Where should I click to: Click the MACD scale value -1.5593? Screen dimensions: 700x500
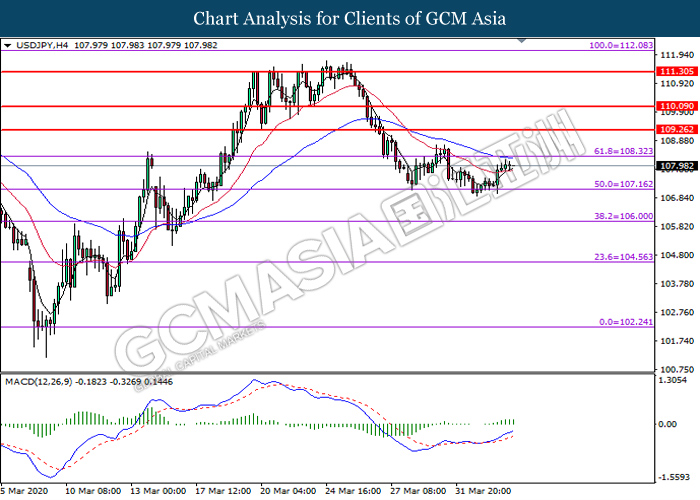click(673, 477)
